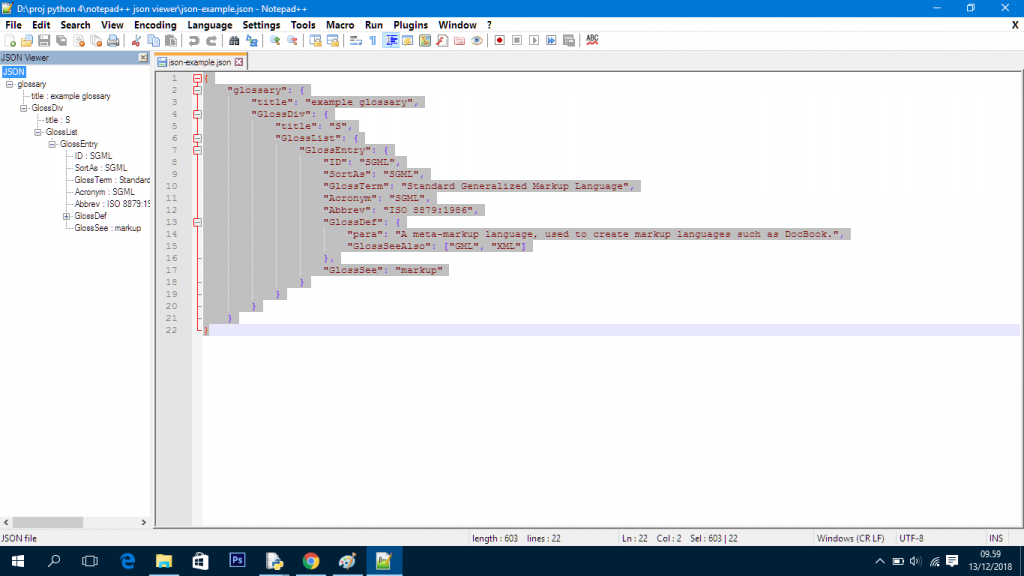Open the Encoding menu
The width and height of the screenshot is (1024, 576).
155,24
